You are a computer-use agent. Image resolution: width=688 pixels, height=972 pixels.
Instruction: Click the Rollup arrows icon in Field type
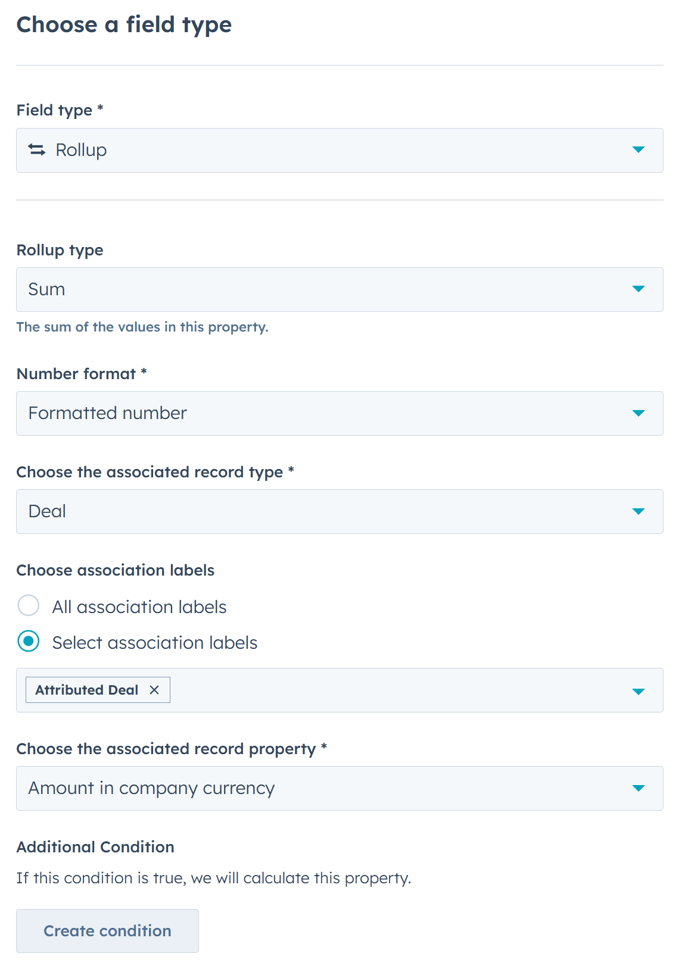[37, 150]
